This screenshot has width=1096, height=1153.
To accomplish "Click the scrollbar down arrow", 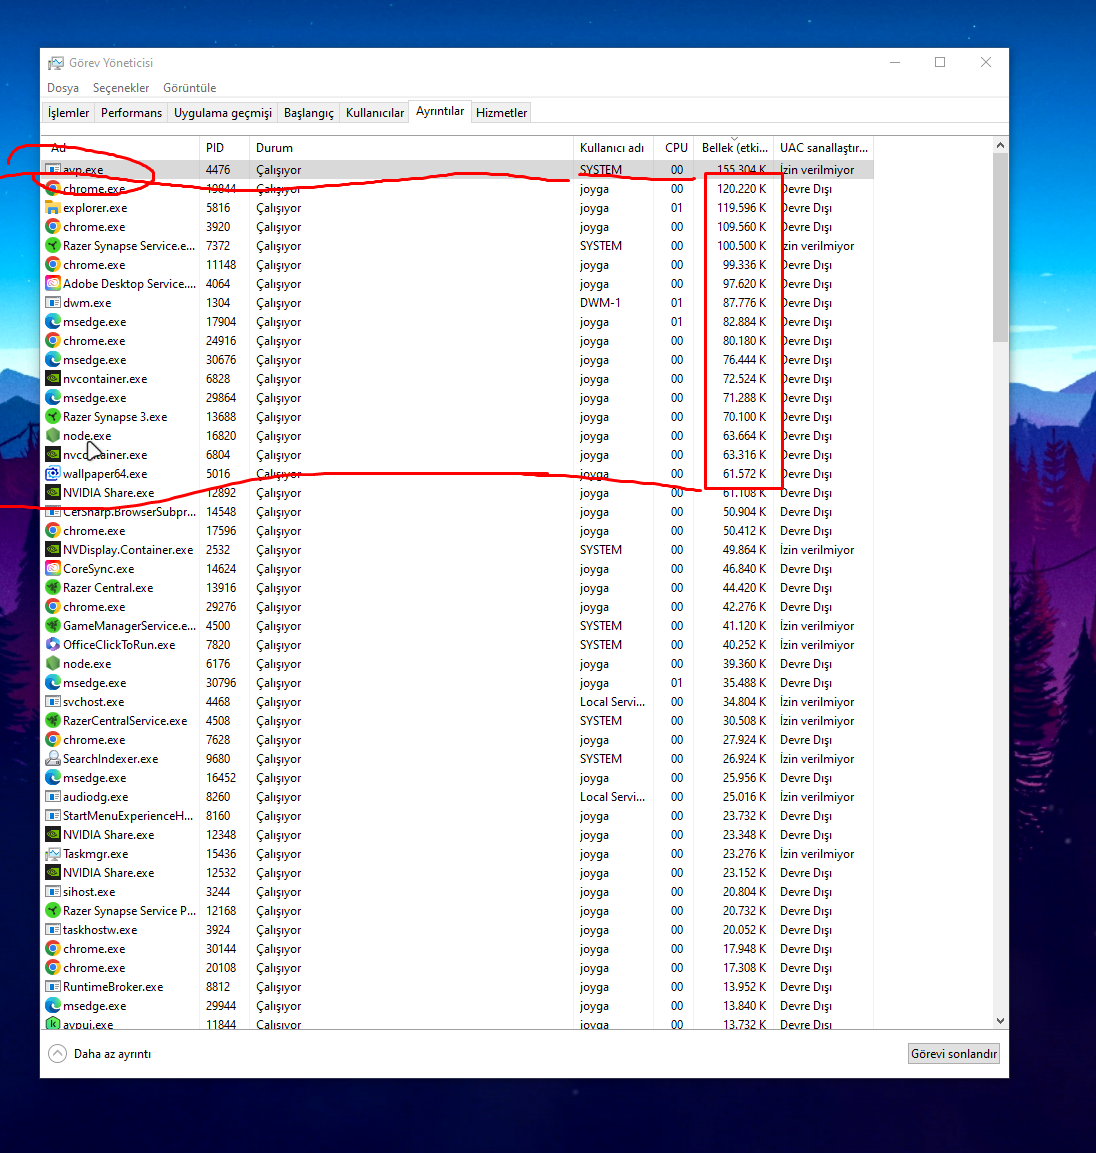I will click(1000, 1021).
